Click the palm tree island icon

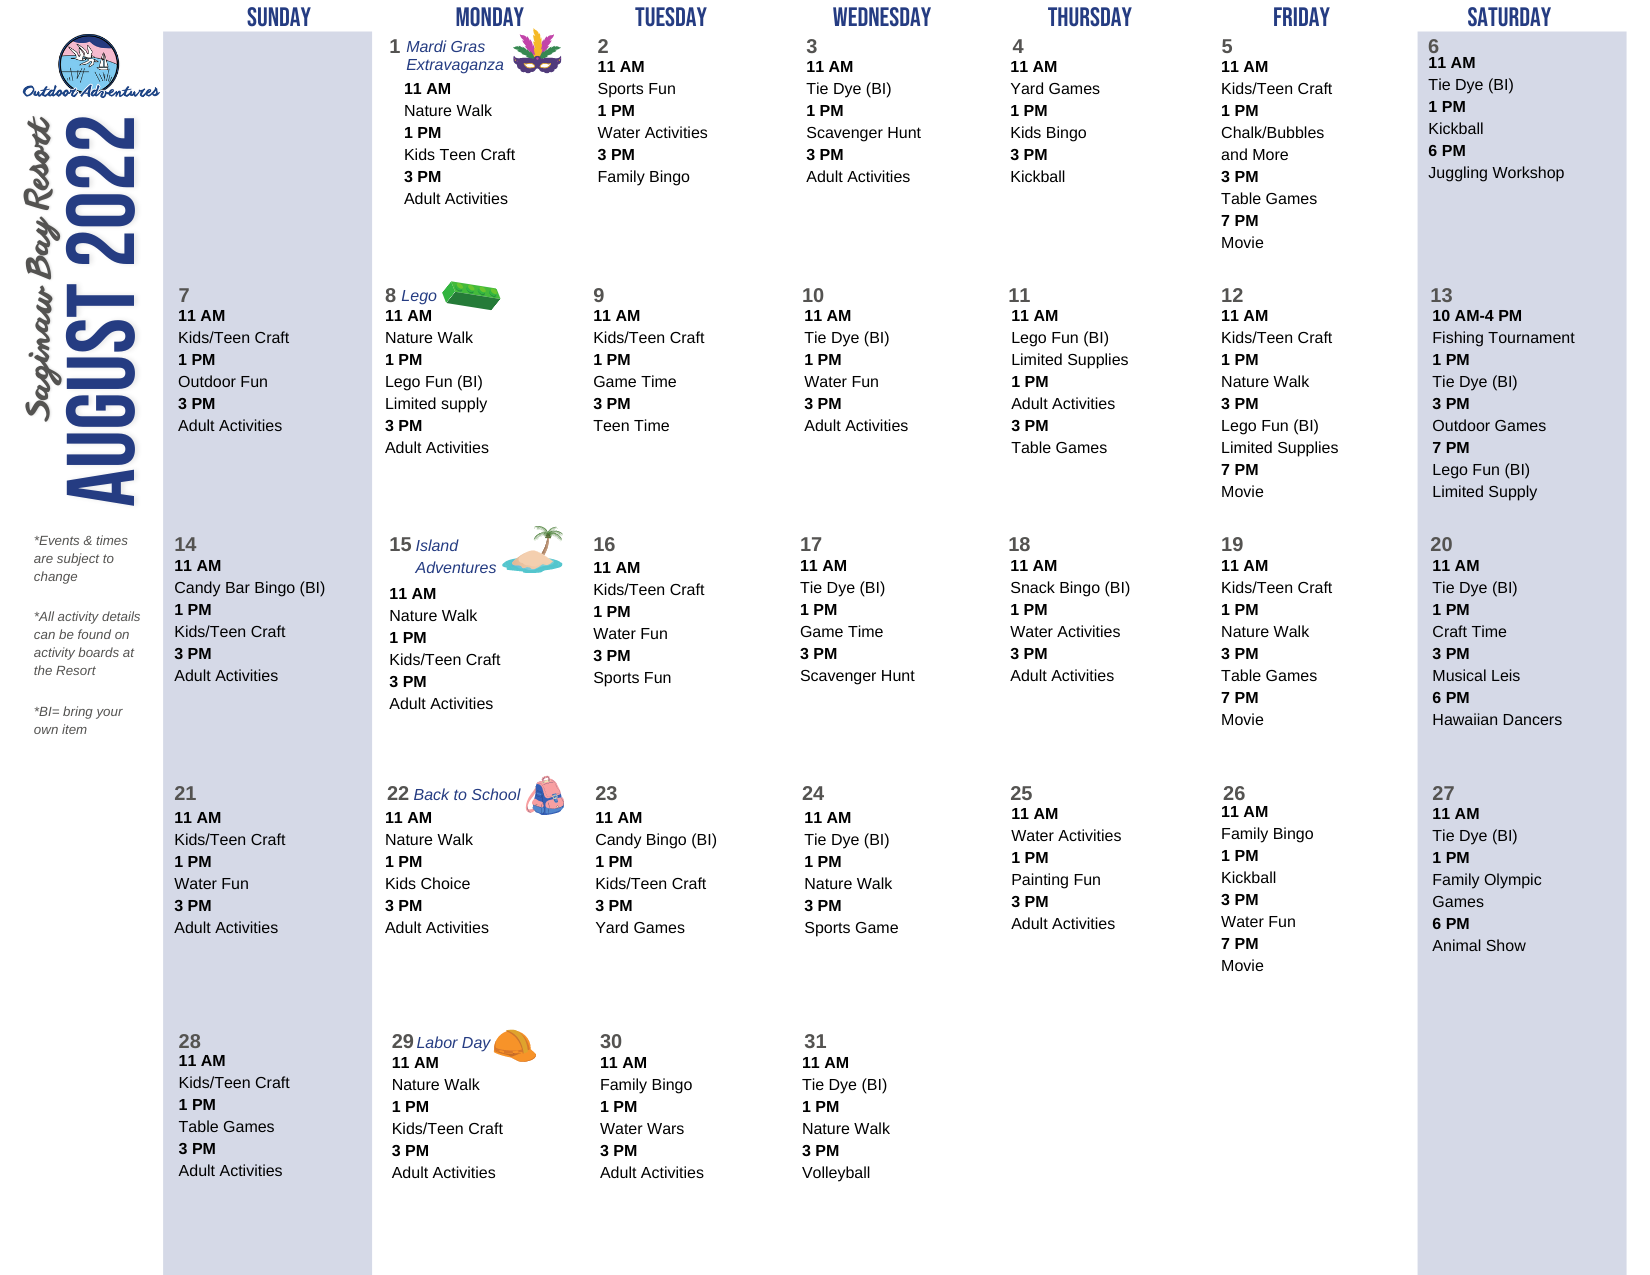click(534, 550)
